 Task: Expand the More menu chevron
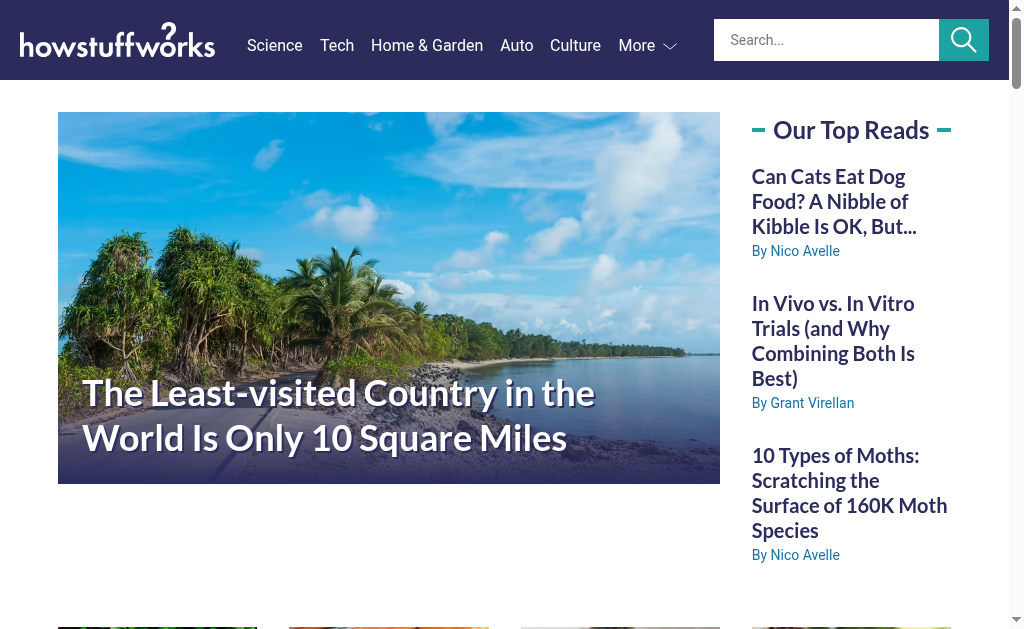point(670,46)
